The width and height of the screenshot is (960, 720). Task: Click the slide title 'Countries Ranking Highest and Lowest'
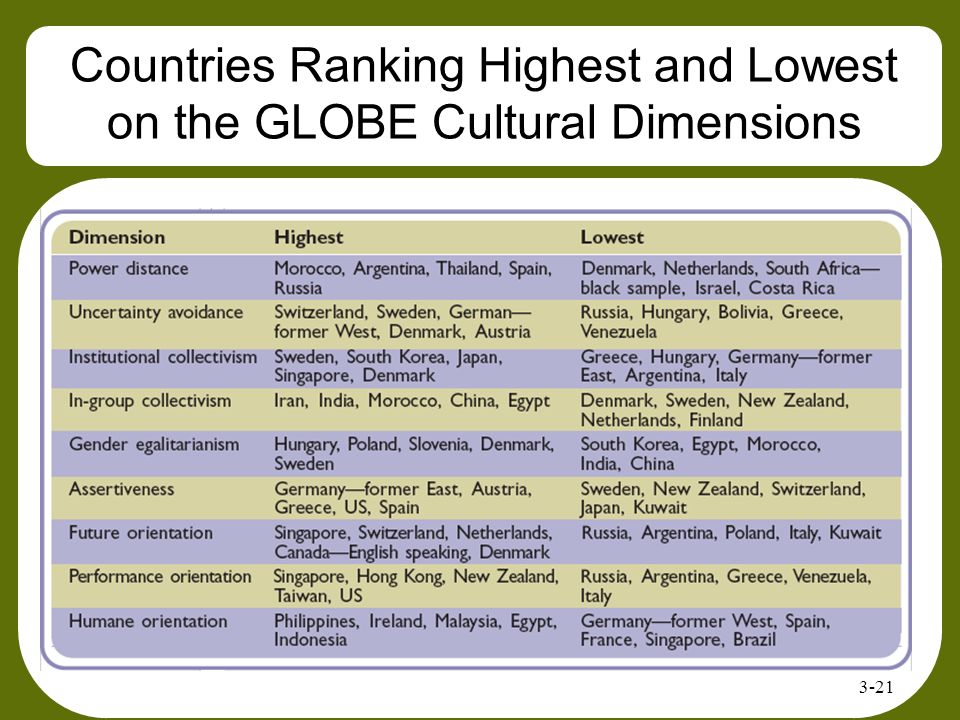[484, 65]
